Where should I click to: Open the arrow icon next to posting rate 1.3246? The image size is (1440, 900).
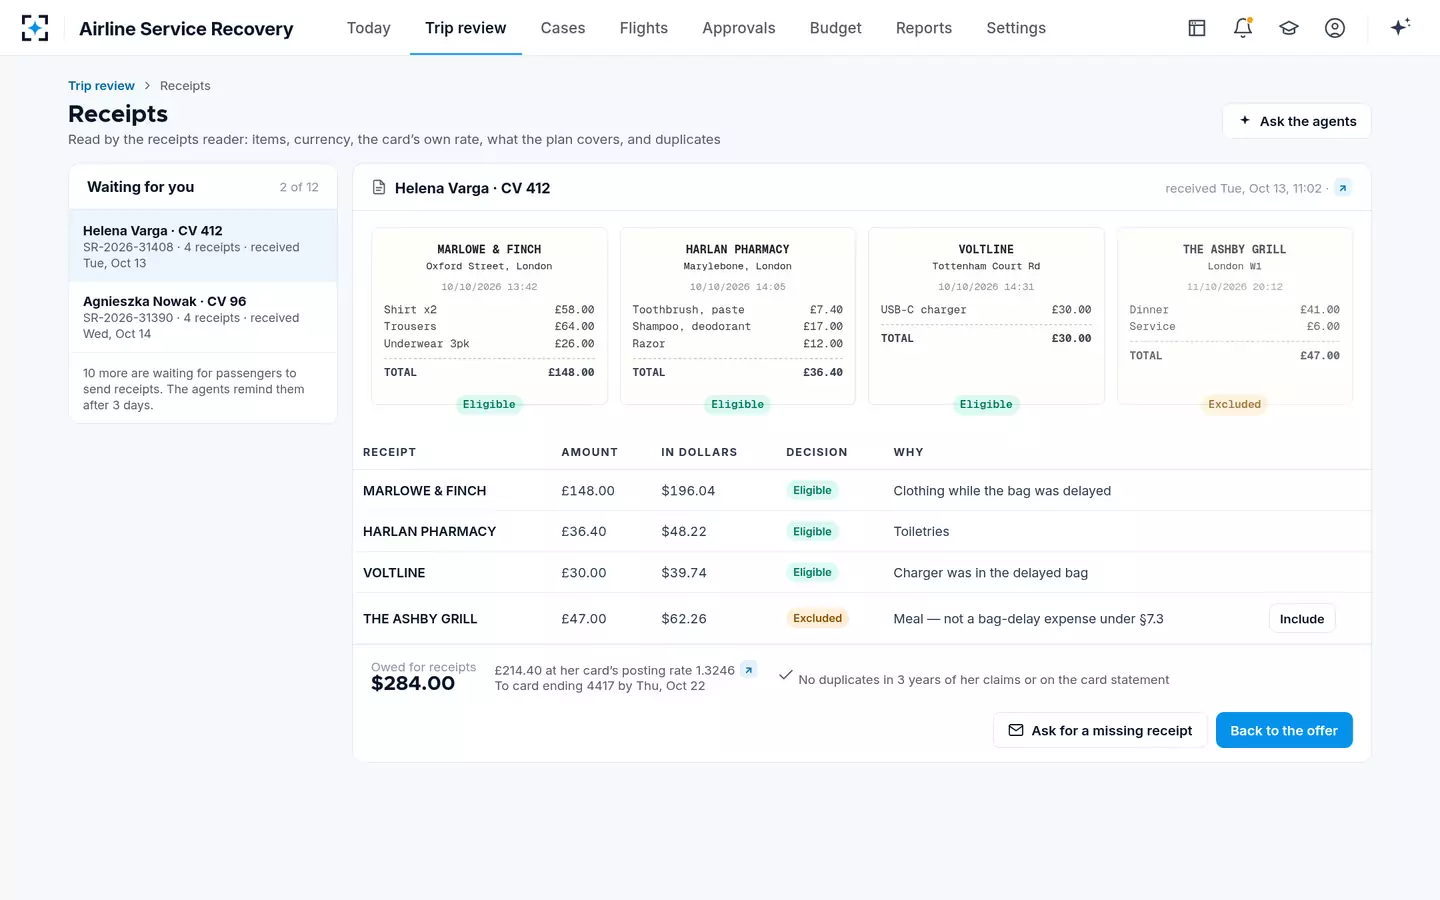tap(749, 670)
